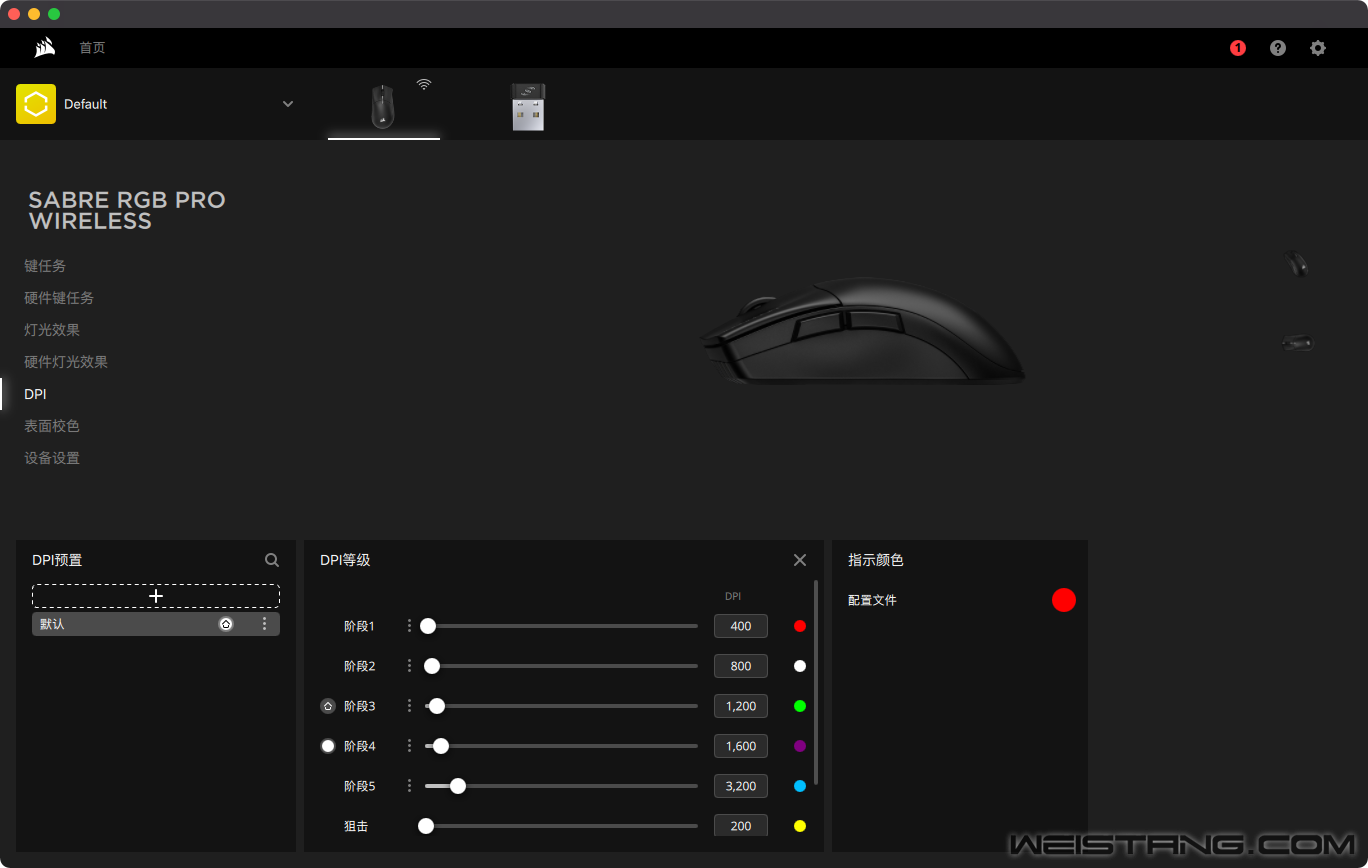
Task: Switch to upper mouse view thumbnail
Action: [1297, 264]
